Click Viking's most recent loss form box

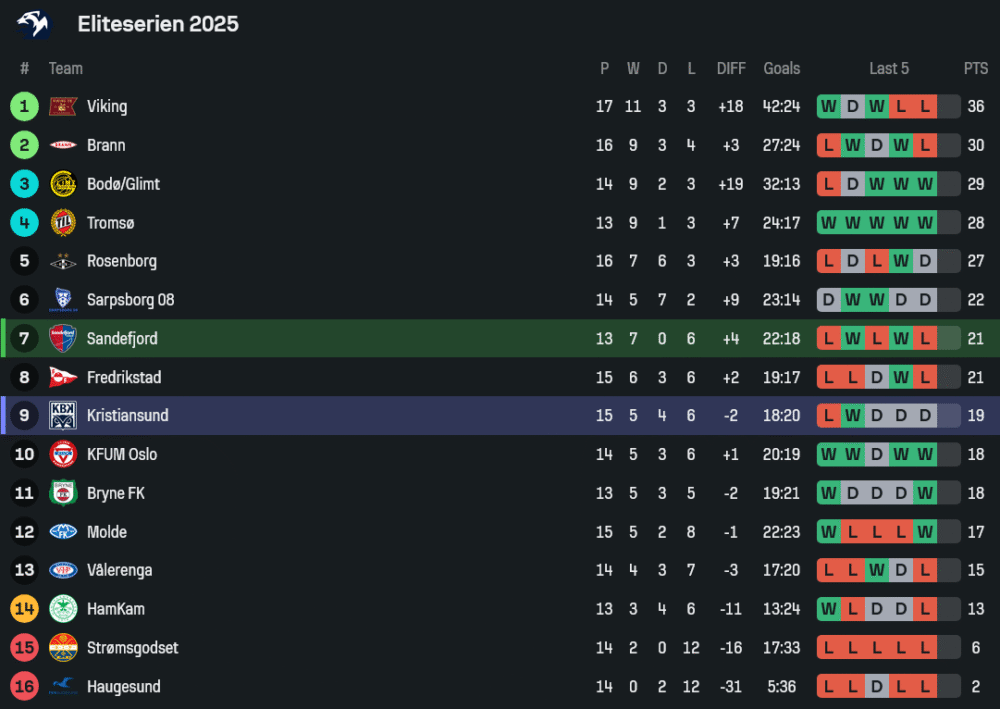[925, 106]
